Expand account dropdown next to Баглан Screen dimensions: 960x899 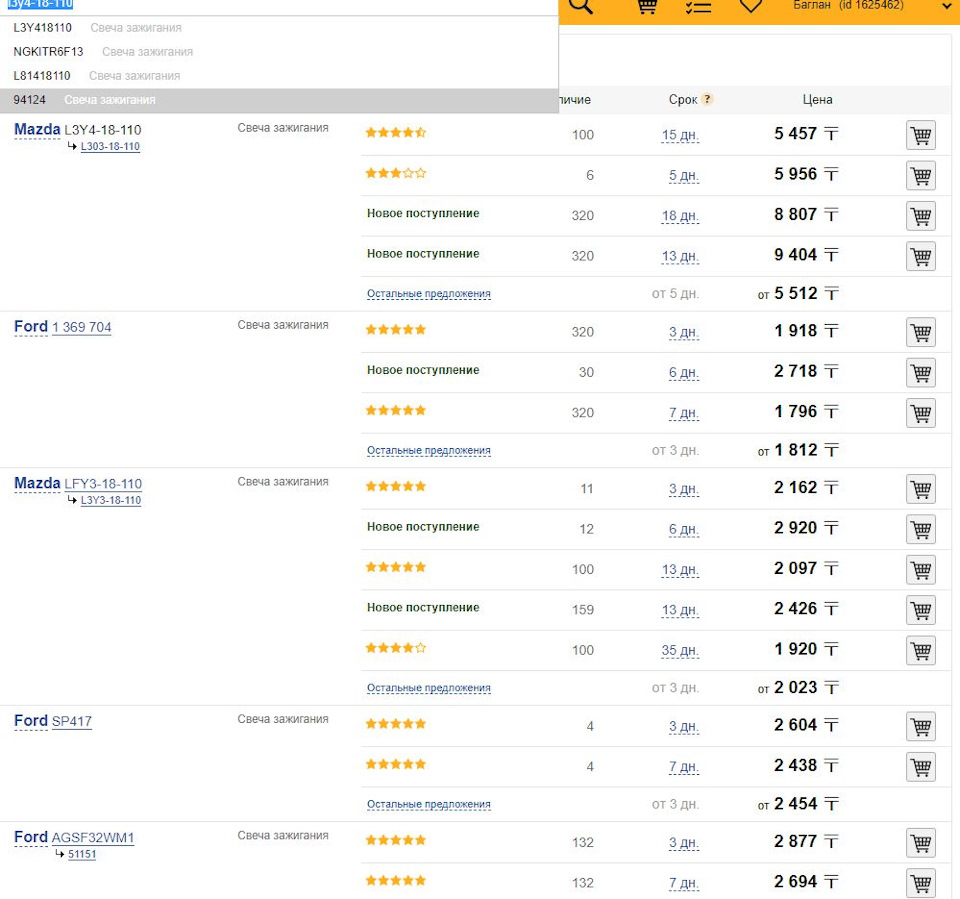946,6
